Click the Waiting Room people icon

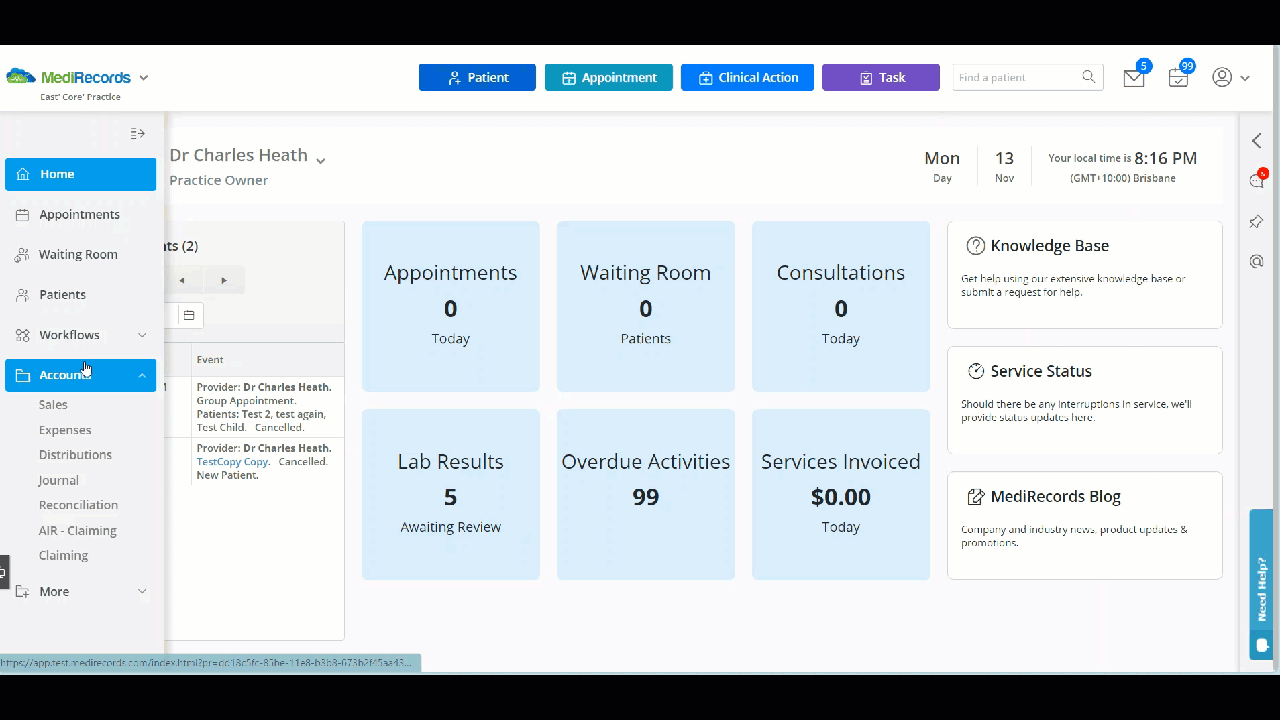pos(23,254)
